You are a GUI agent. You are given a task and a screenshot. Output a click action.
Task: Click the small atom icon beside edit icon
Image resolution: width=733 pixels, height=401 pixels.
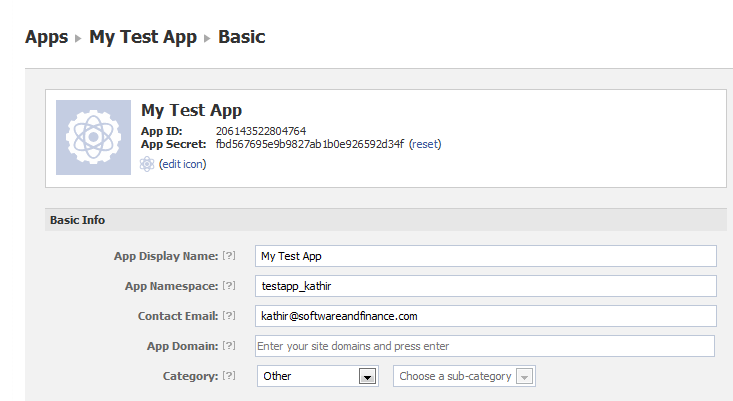click(x=147, y=164)
